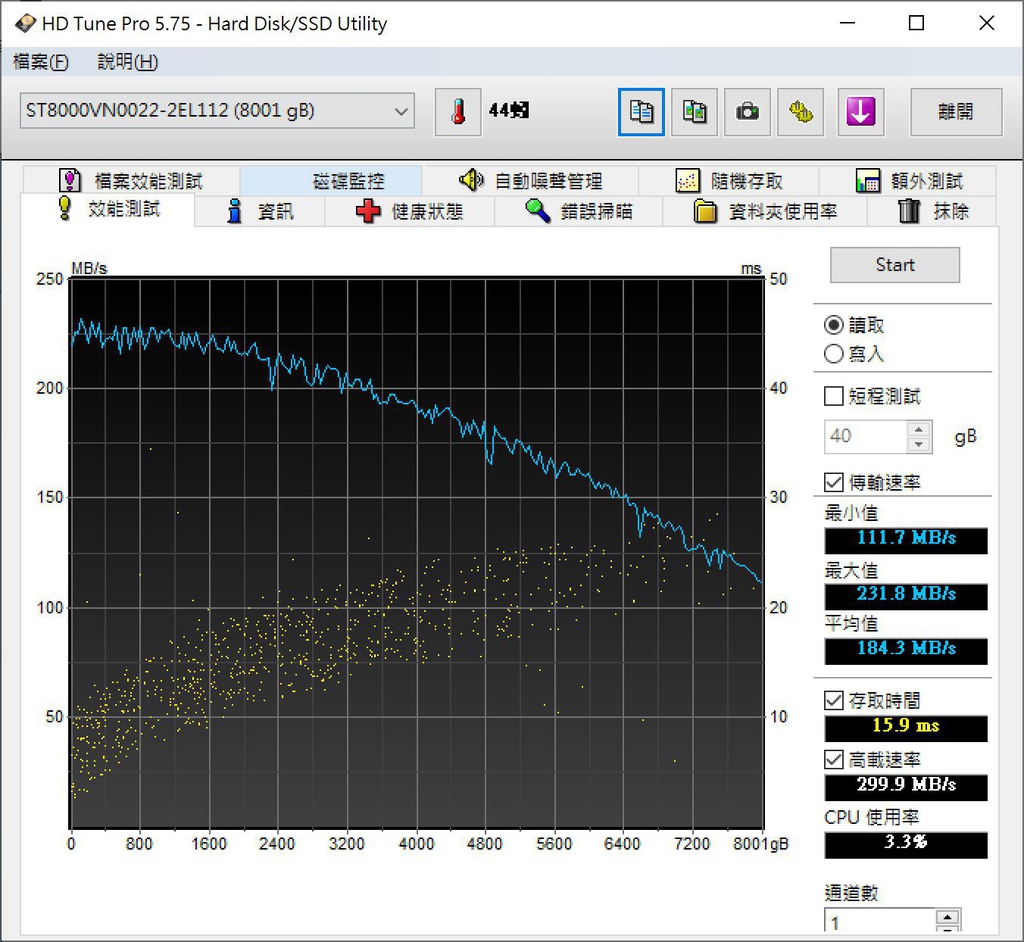Open the 健康狀態 tab
The height and width of the screenshot is (942, 1024).
(x=409, y=211)
